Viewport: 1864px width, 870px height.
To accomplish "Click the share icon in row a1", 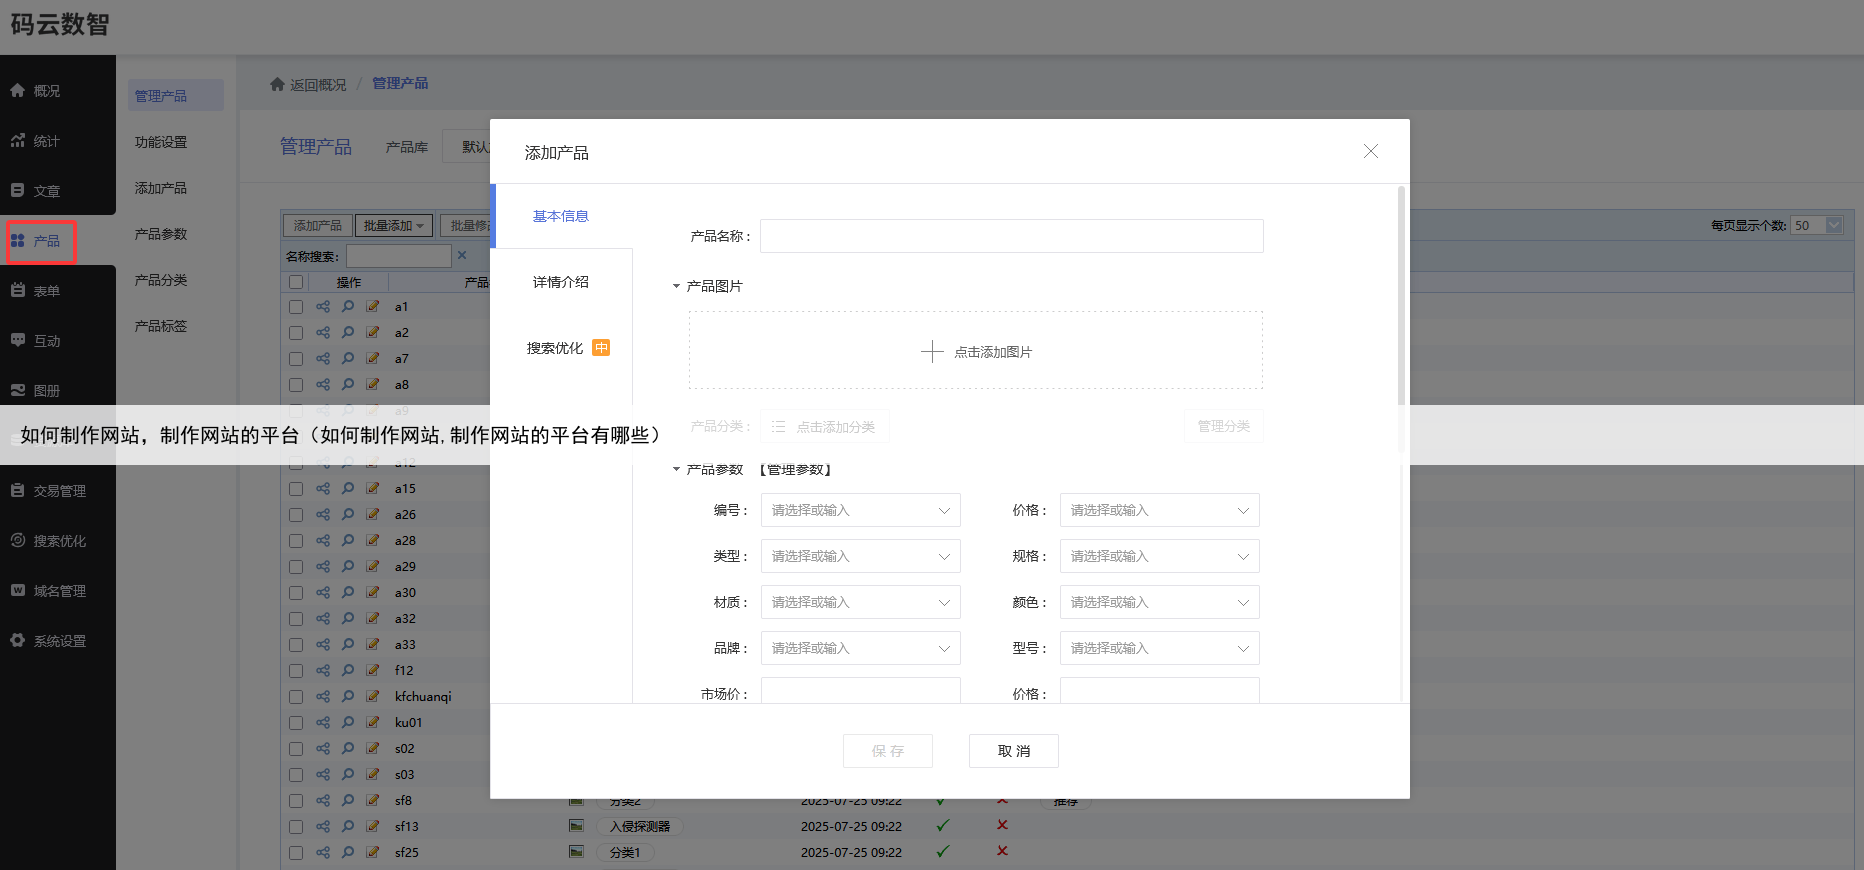I will 323,307.
